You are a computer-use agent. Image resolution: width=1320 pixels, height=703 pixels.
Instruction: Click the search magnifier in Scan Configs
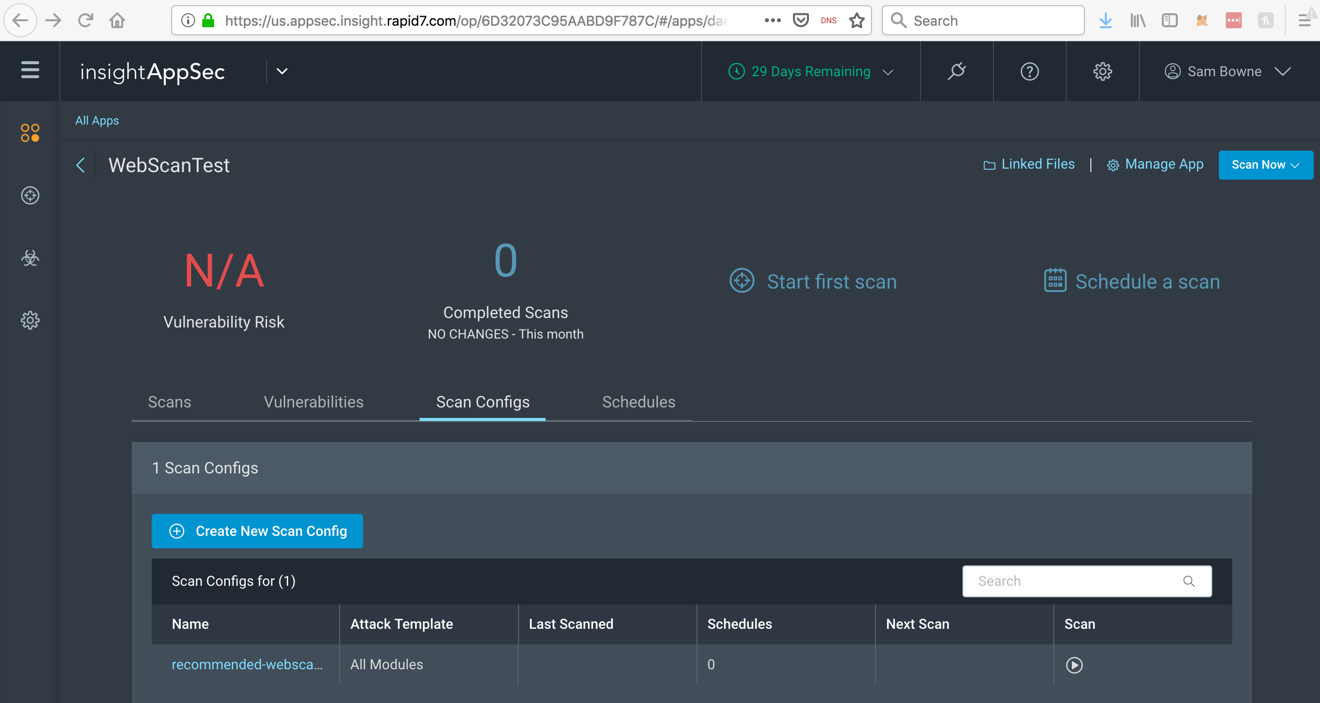(1189, 581)
